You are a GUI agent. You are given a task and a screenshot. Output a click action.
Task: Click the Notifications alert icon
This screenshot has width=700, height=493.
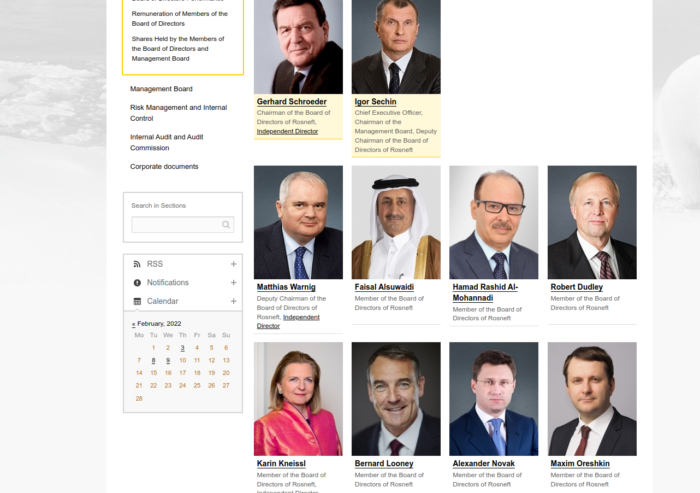coord(137,283)
